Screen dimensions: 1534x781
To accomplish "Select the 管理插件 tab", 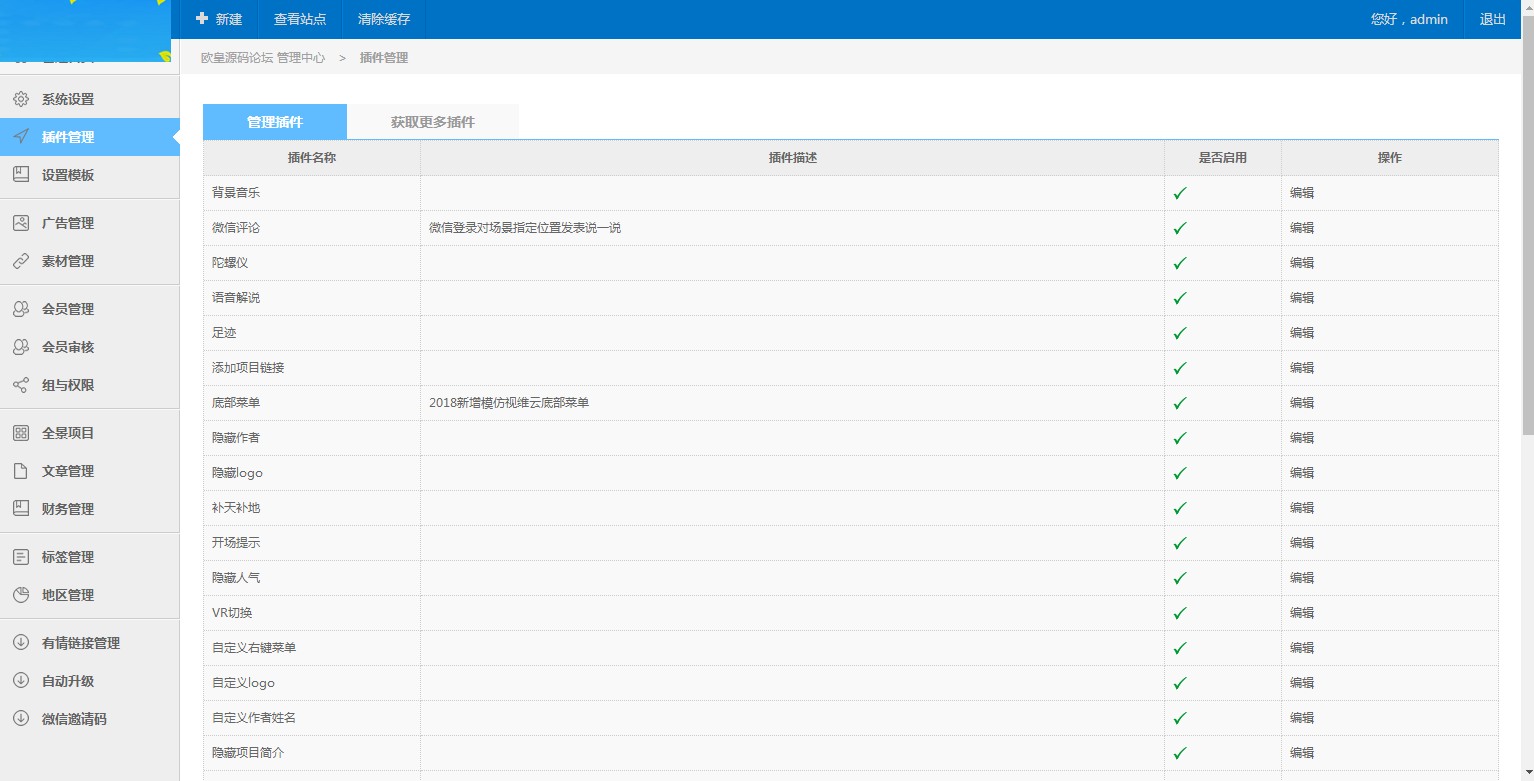I will coord(274,121).
